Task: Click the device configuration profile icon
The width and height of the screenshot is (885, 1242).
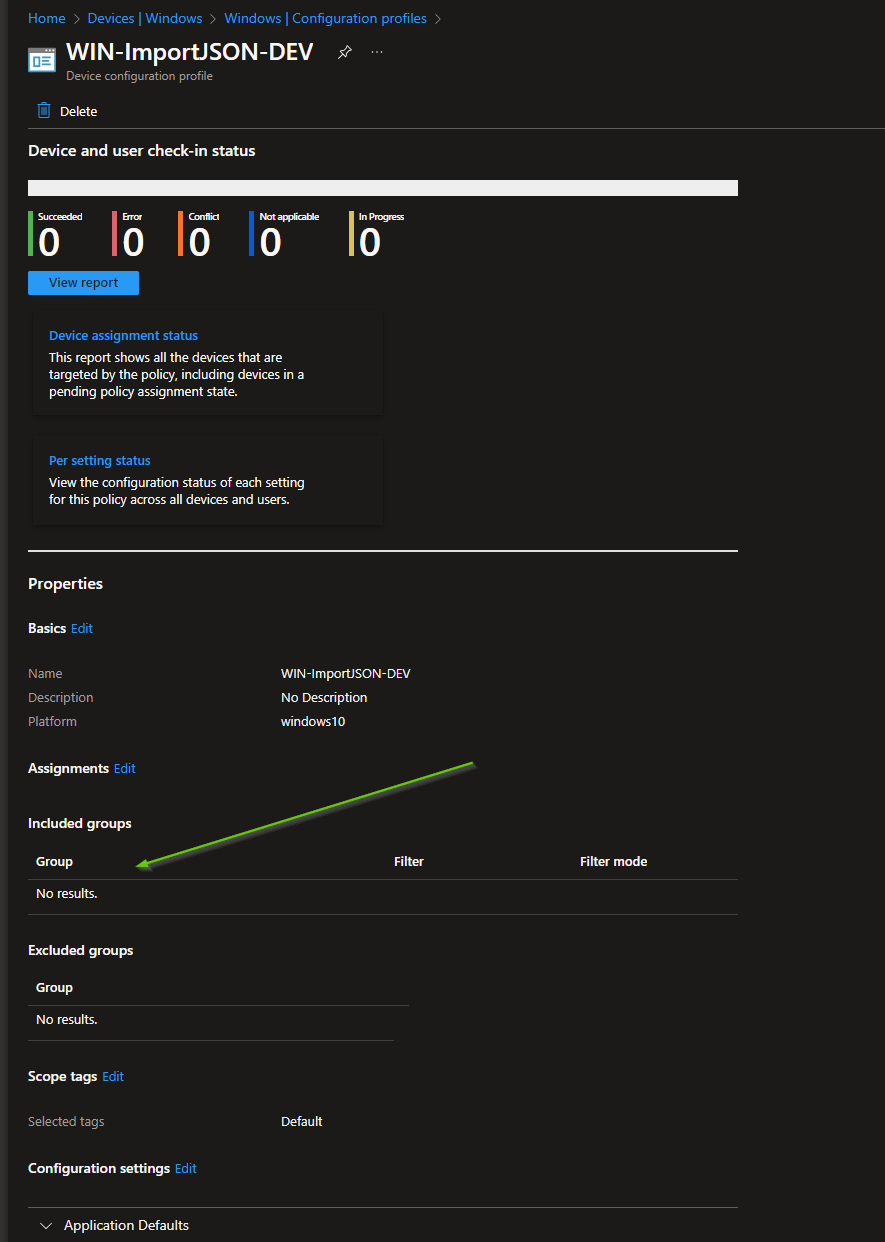Action: click(42, 59)
